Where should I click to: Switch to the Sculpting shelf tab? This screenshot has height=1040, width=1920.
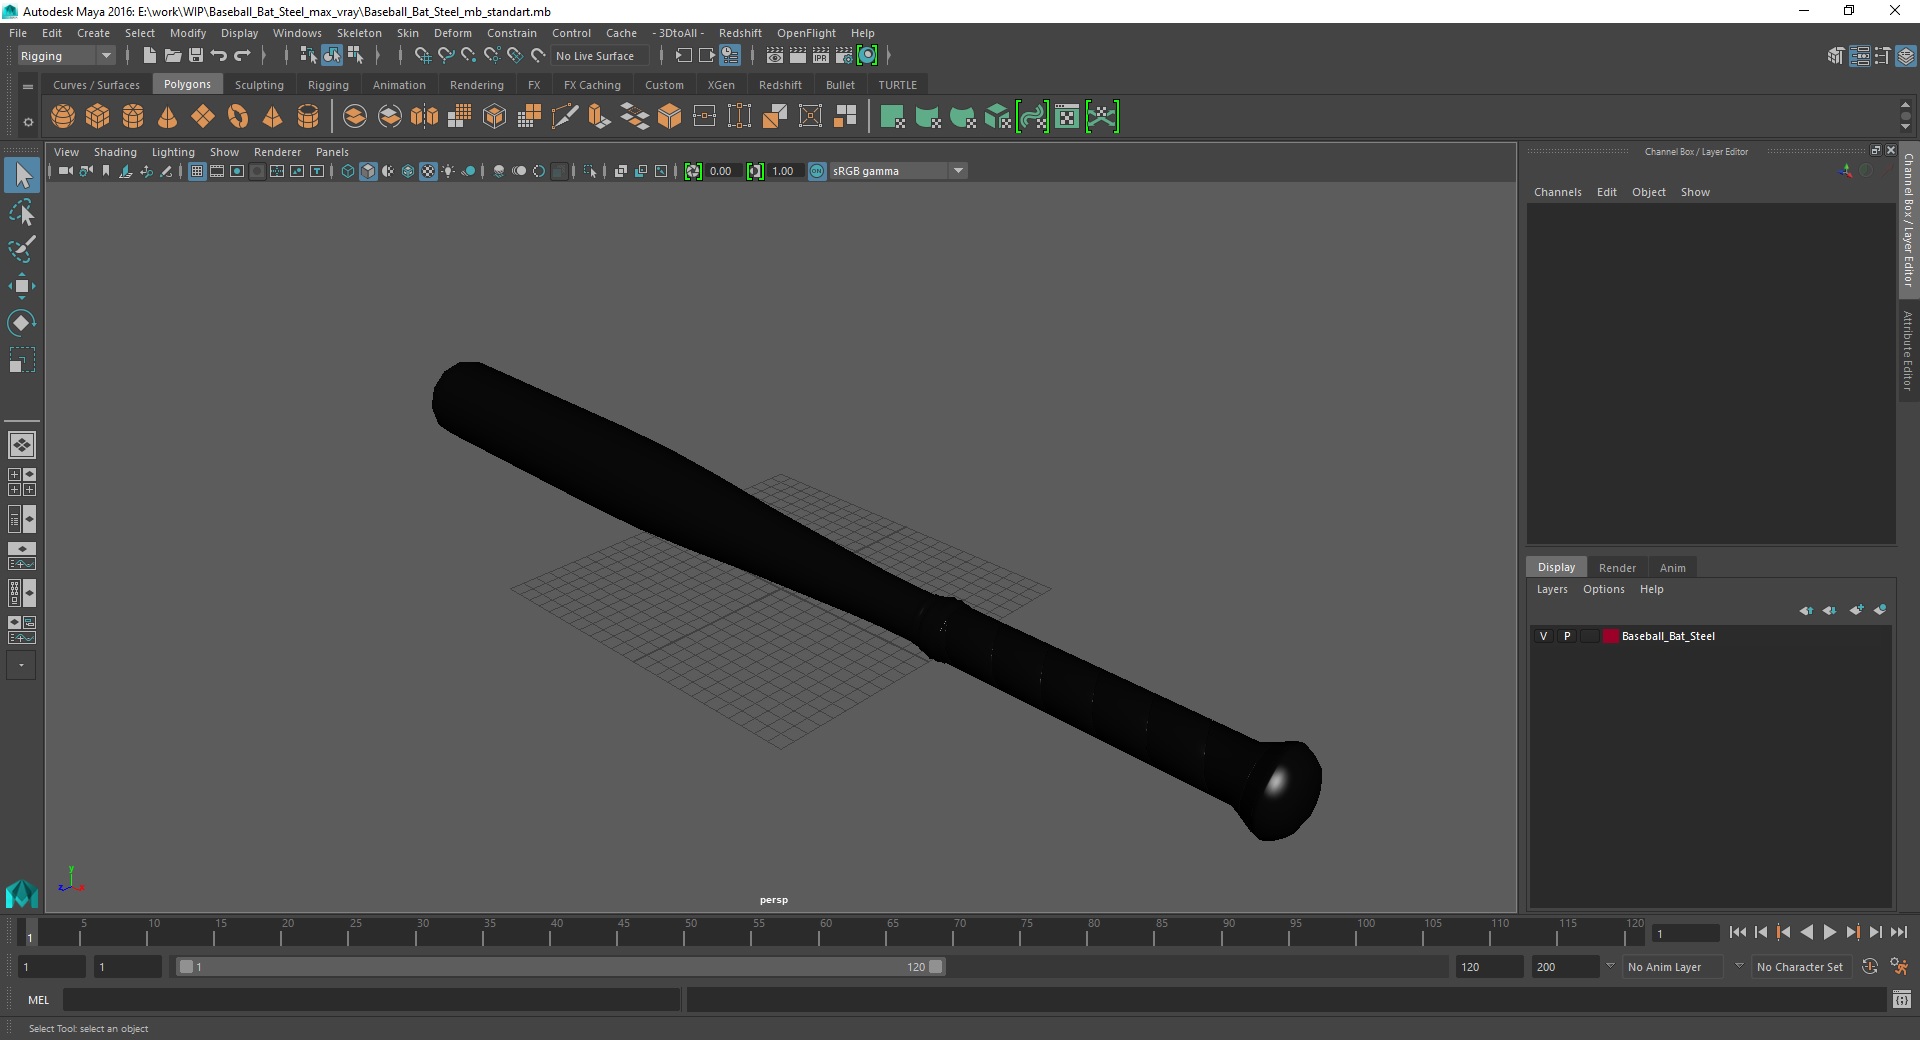point(259,85)
